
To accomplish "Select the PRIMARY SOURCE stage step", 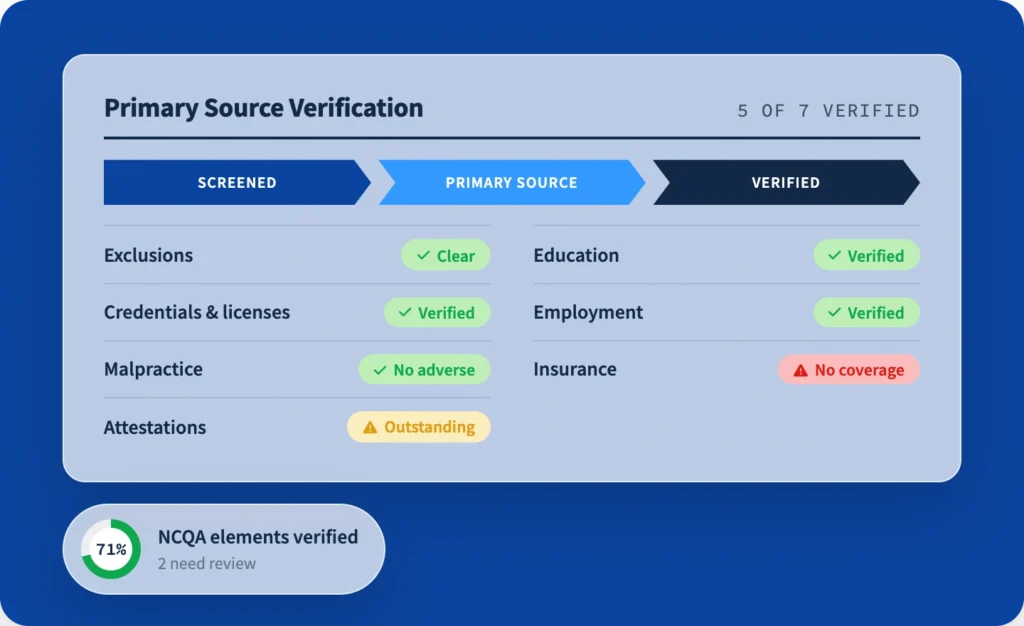I will (511, 182).
